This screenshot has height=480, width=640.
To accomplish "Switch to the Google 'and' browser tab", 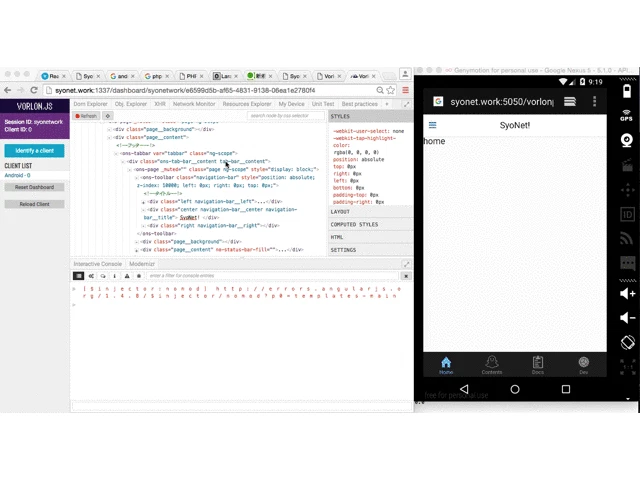I will [x=122, y=76].
